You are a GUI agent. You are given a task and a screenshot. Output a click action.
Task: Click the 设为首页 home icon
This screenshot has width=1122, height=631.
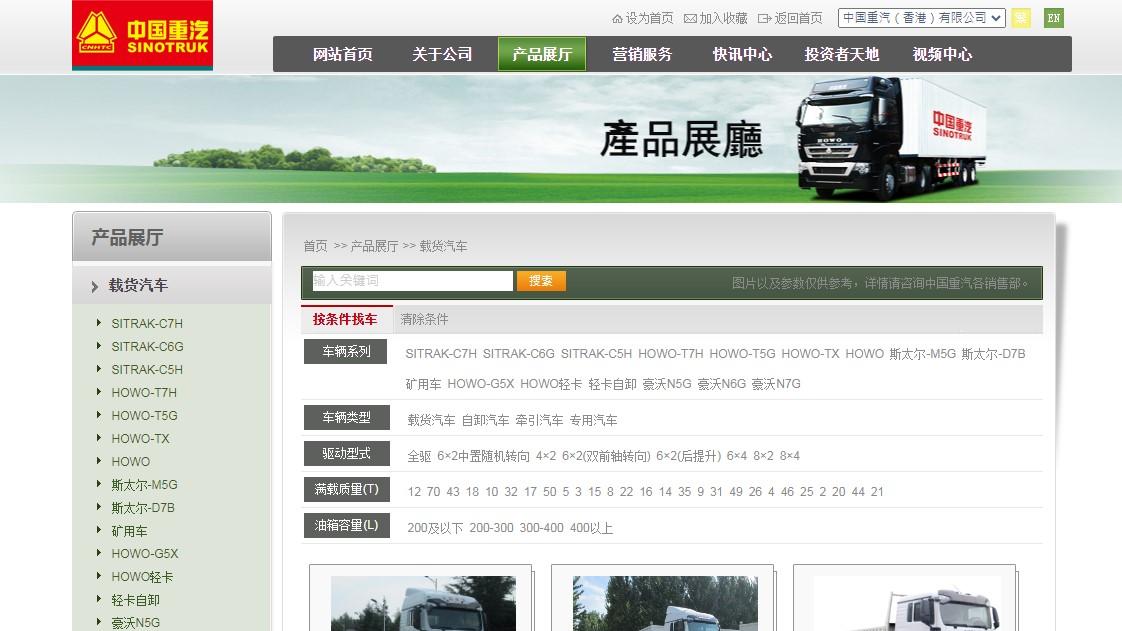tap(617, 18)
